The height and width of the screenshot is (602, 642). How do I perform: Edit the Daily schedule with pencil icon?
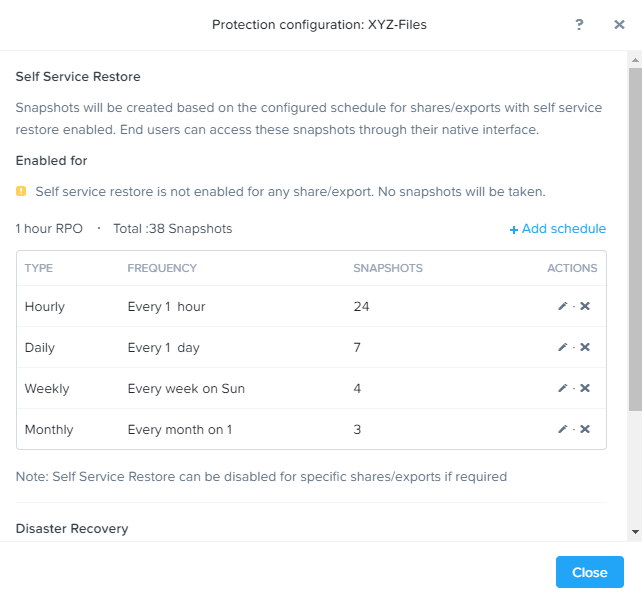[563, 347]
